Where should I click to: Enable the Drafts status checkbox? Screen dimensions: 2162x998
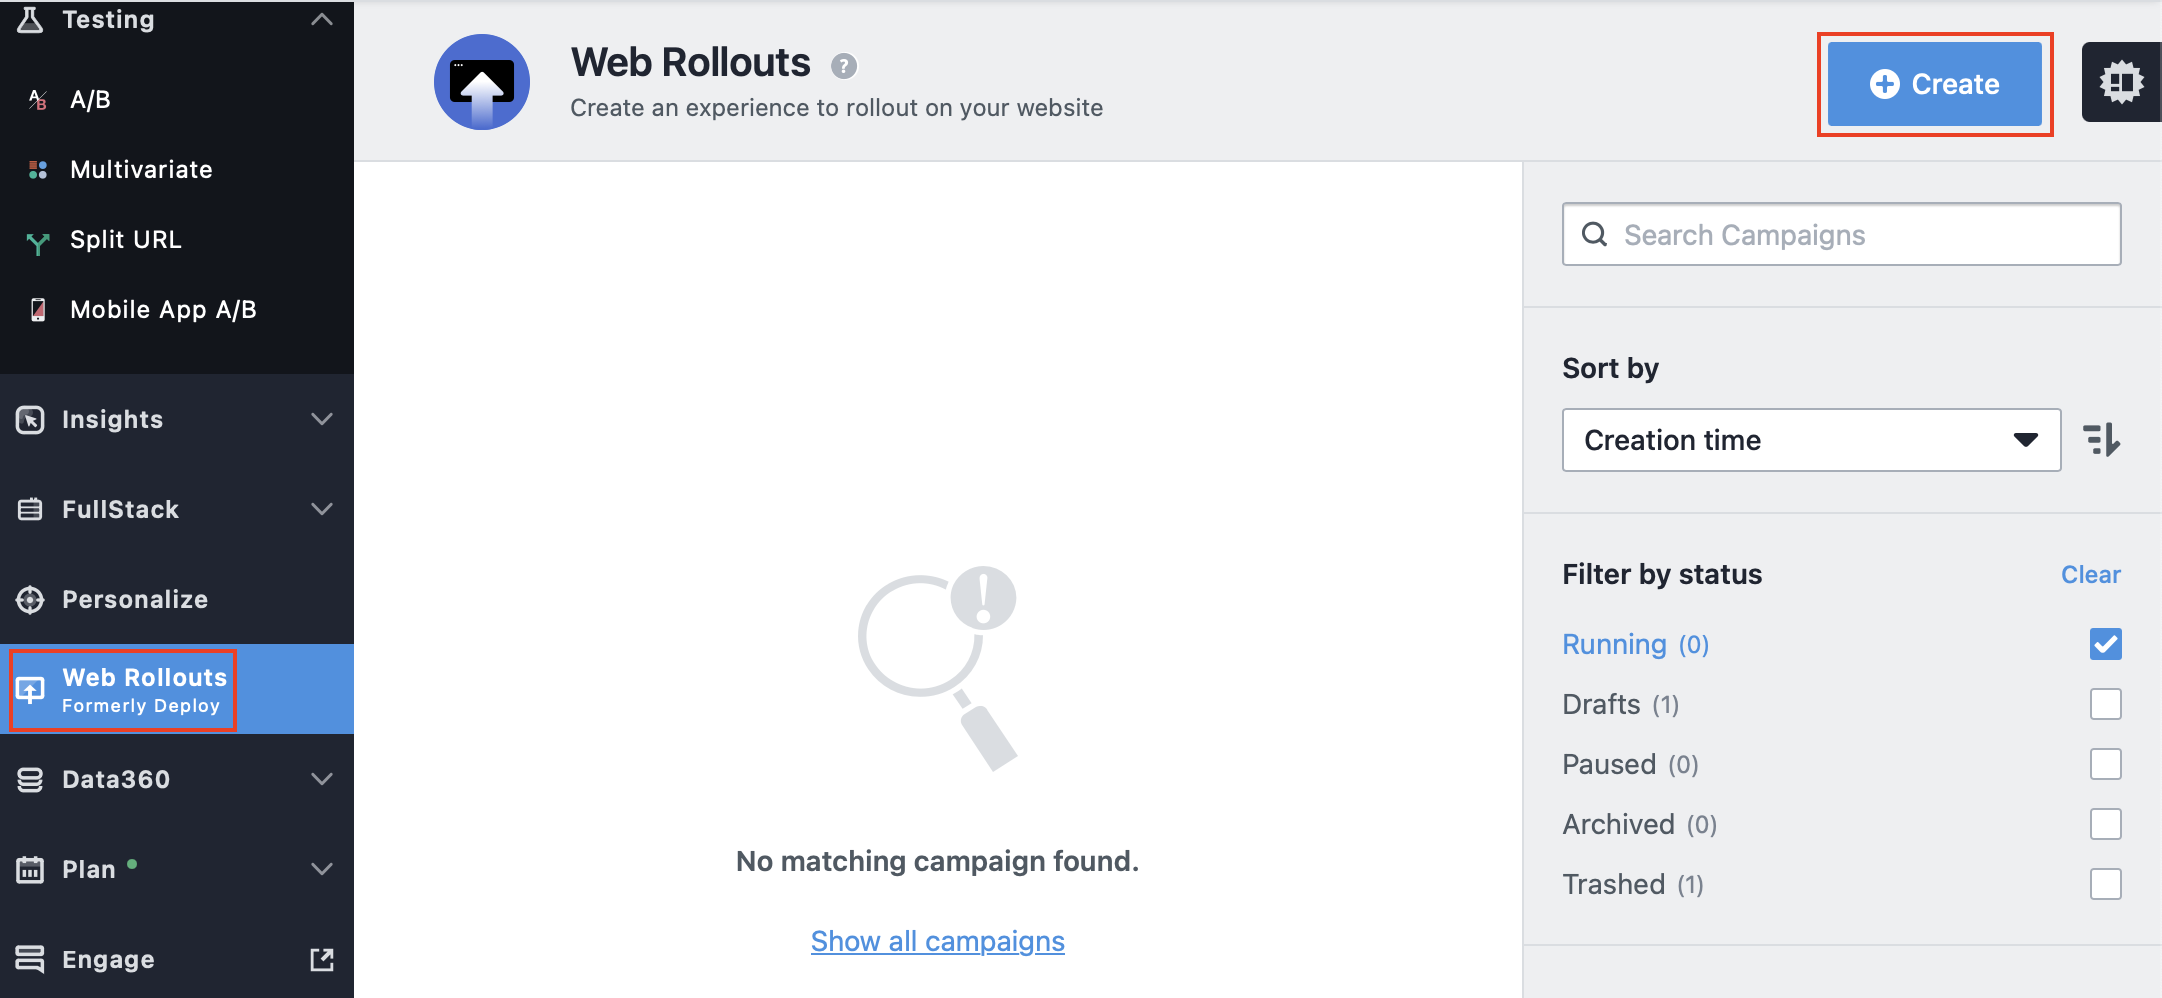click(x=2105, y=704)
